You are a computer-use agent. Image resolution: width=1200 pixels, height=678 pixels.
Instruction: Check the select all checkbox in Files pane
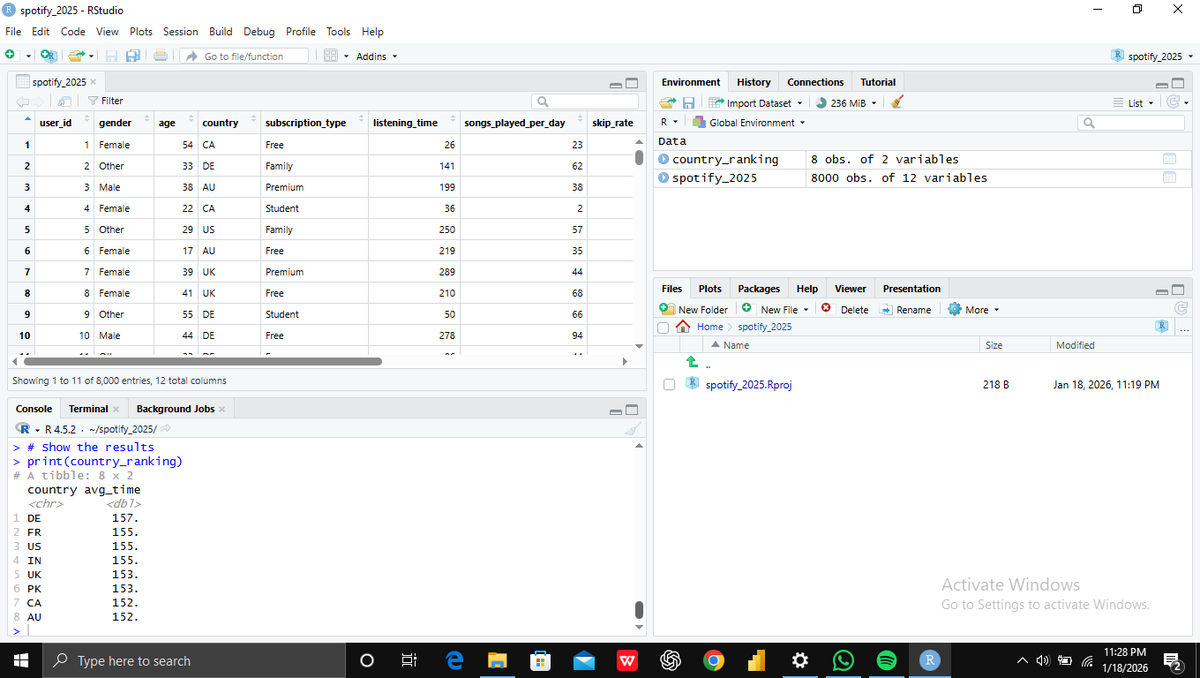[664, 327]
